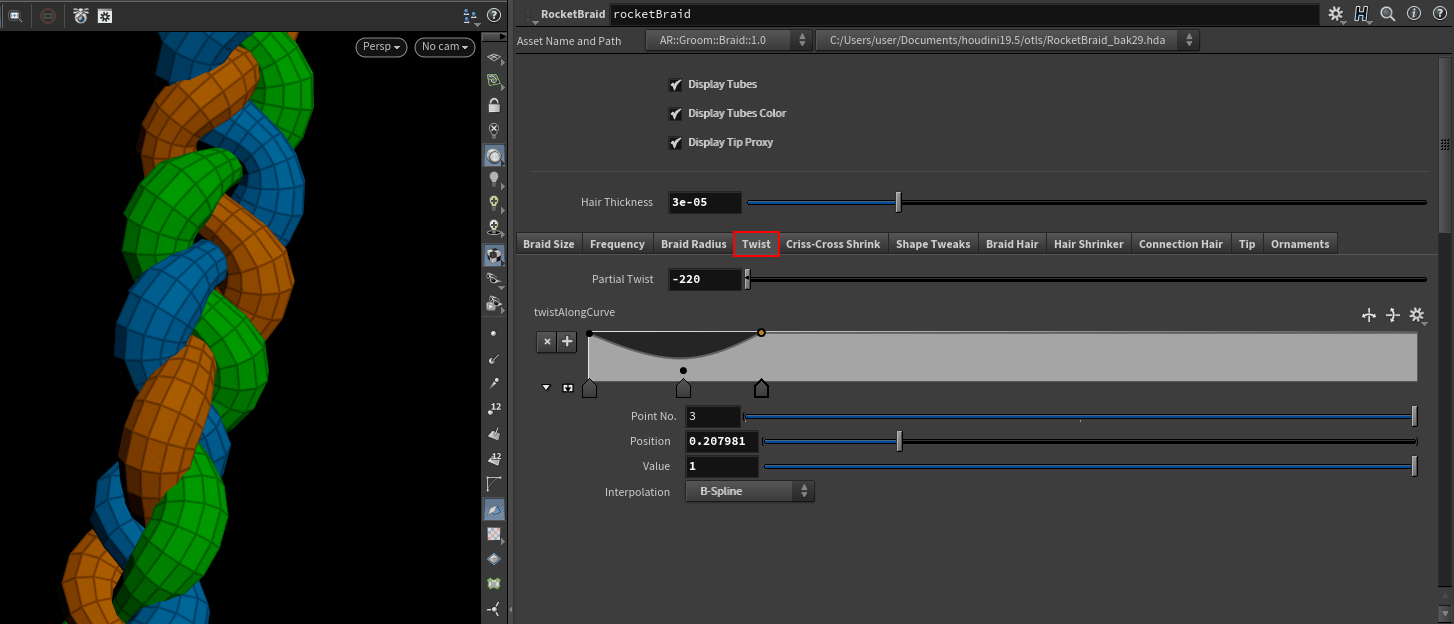Open viewport help question mark icon
The width and height of the screenshot is (1454, 624).
coord(494,16)
